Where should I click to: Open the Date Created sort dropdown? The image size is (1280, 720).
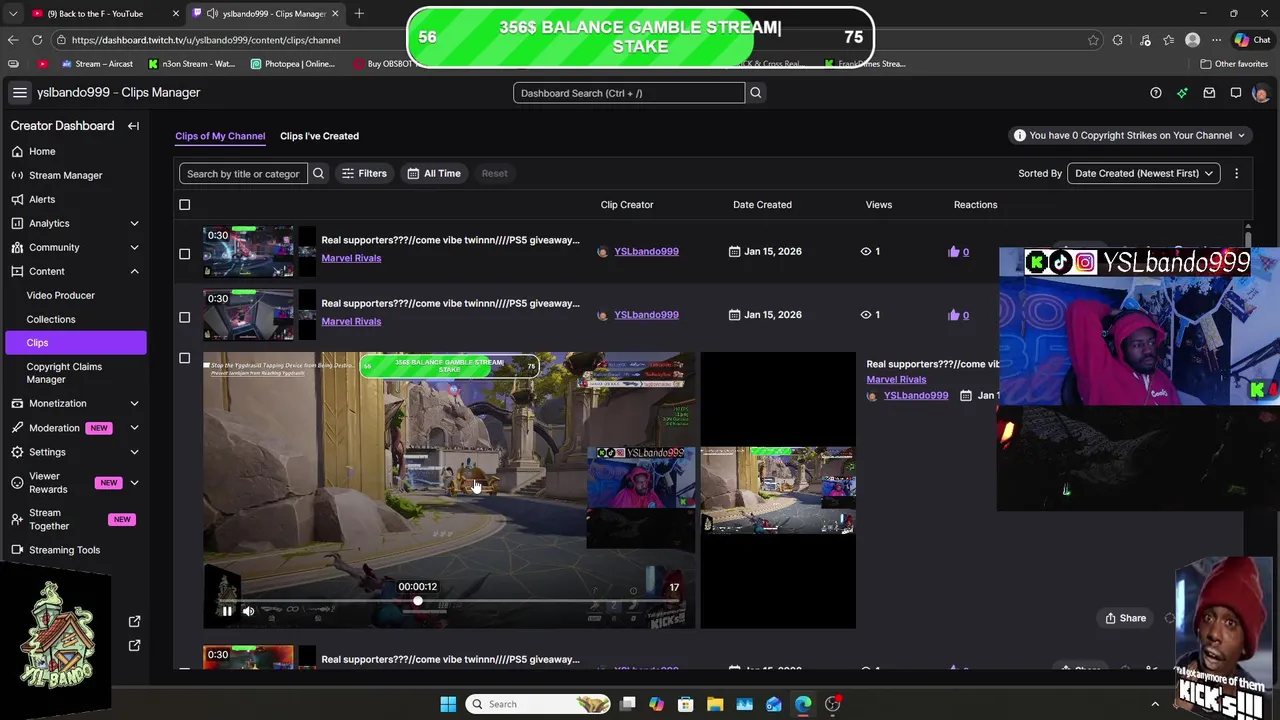click(x=1143, y=173)
